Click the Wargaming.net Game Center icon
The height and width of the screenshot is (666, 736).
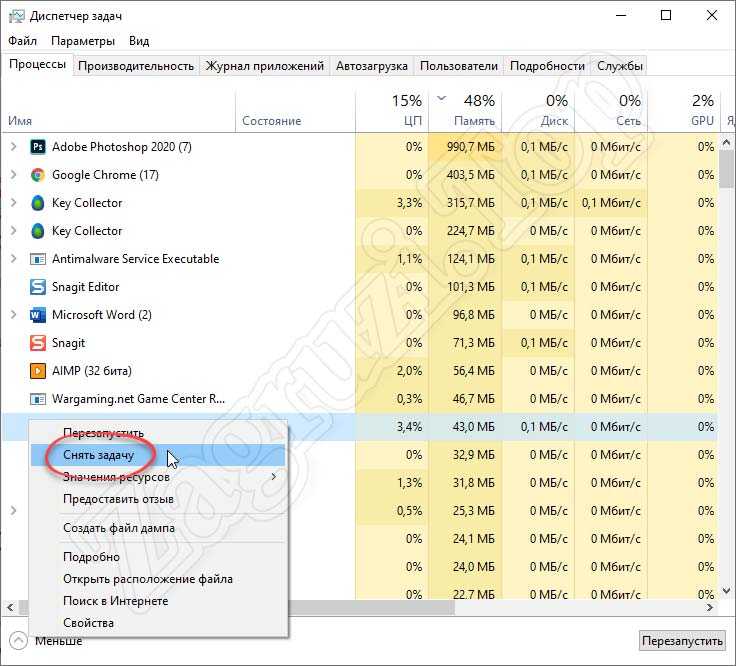[38, 399]
